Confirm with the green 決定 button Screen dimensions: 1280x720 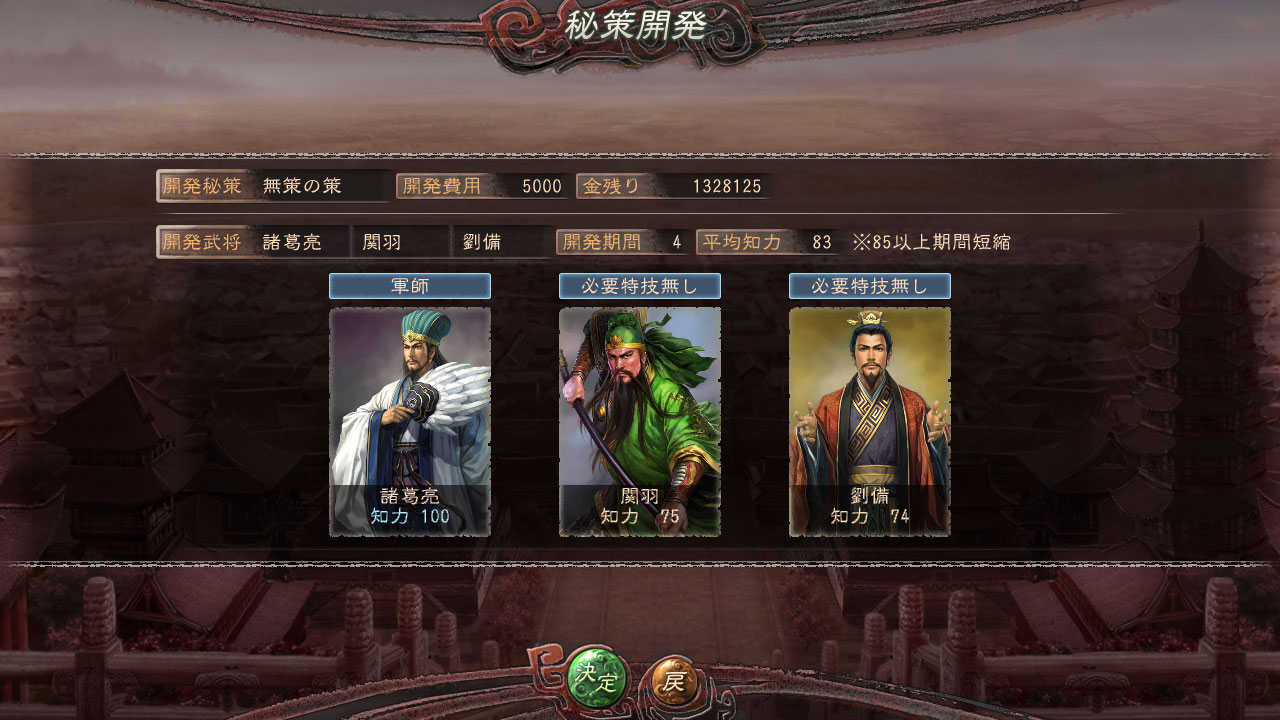pos(597,681)
